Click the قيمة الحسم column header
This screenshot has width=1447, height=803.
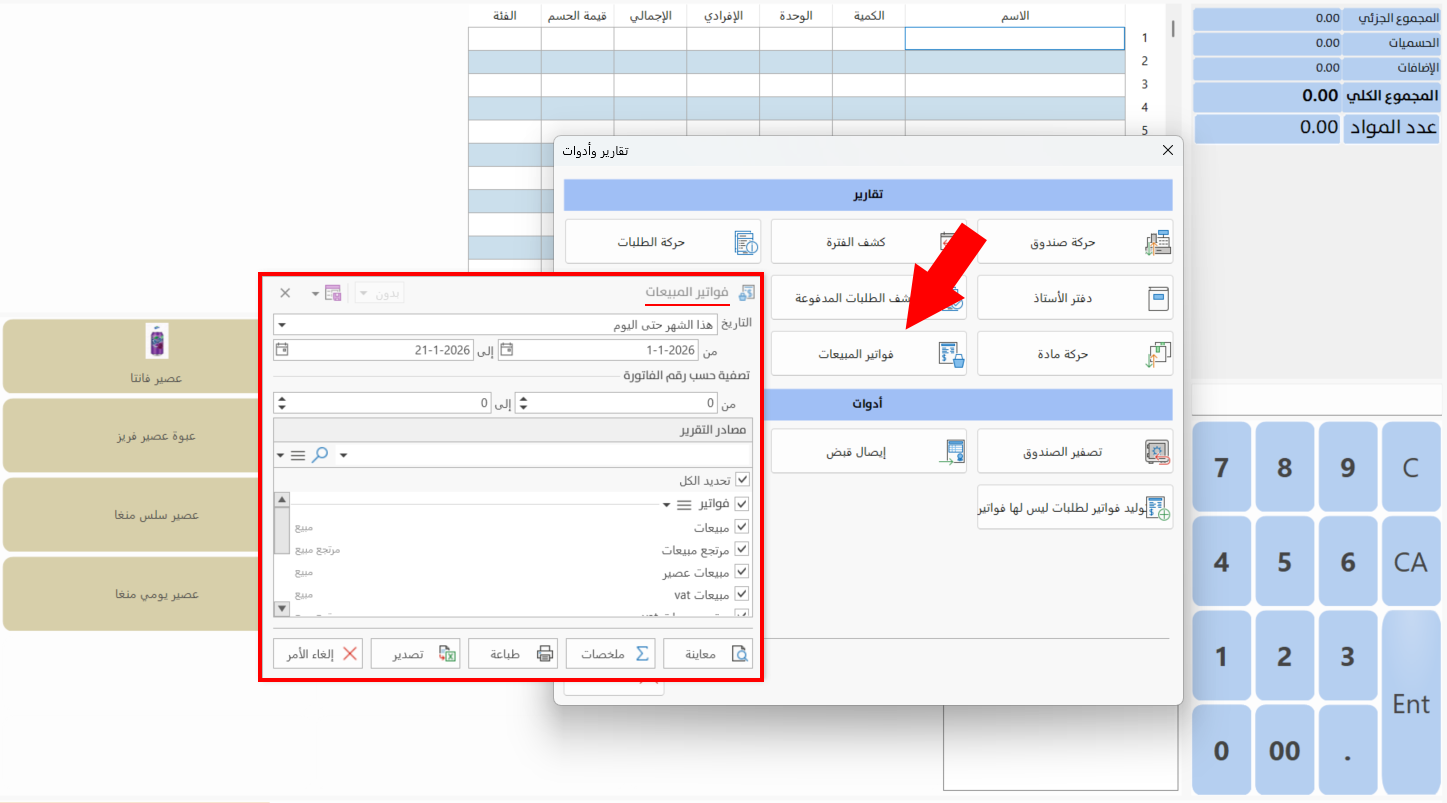tap(578, 16)
